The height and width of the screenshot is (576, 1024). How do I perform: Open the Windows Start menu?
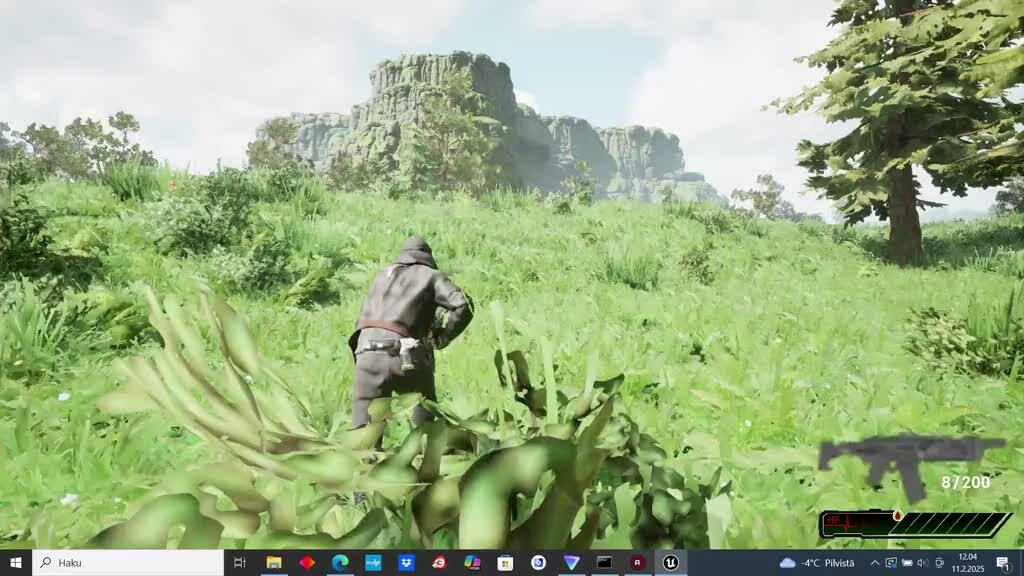point(15,563)
